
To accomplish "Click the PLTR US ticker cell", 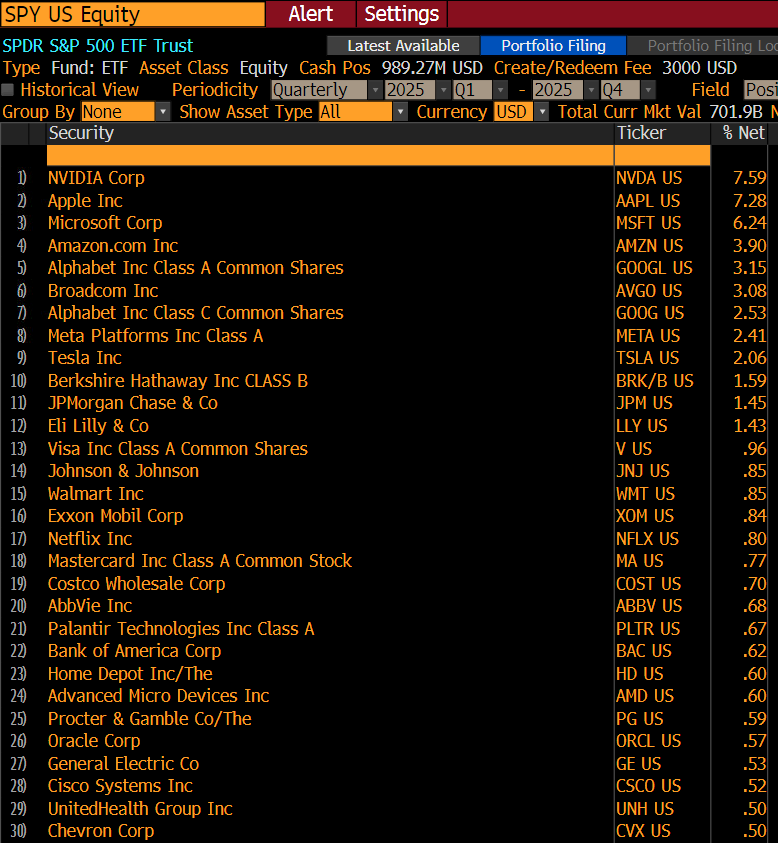I will [648, 628].
